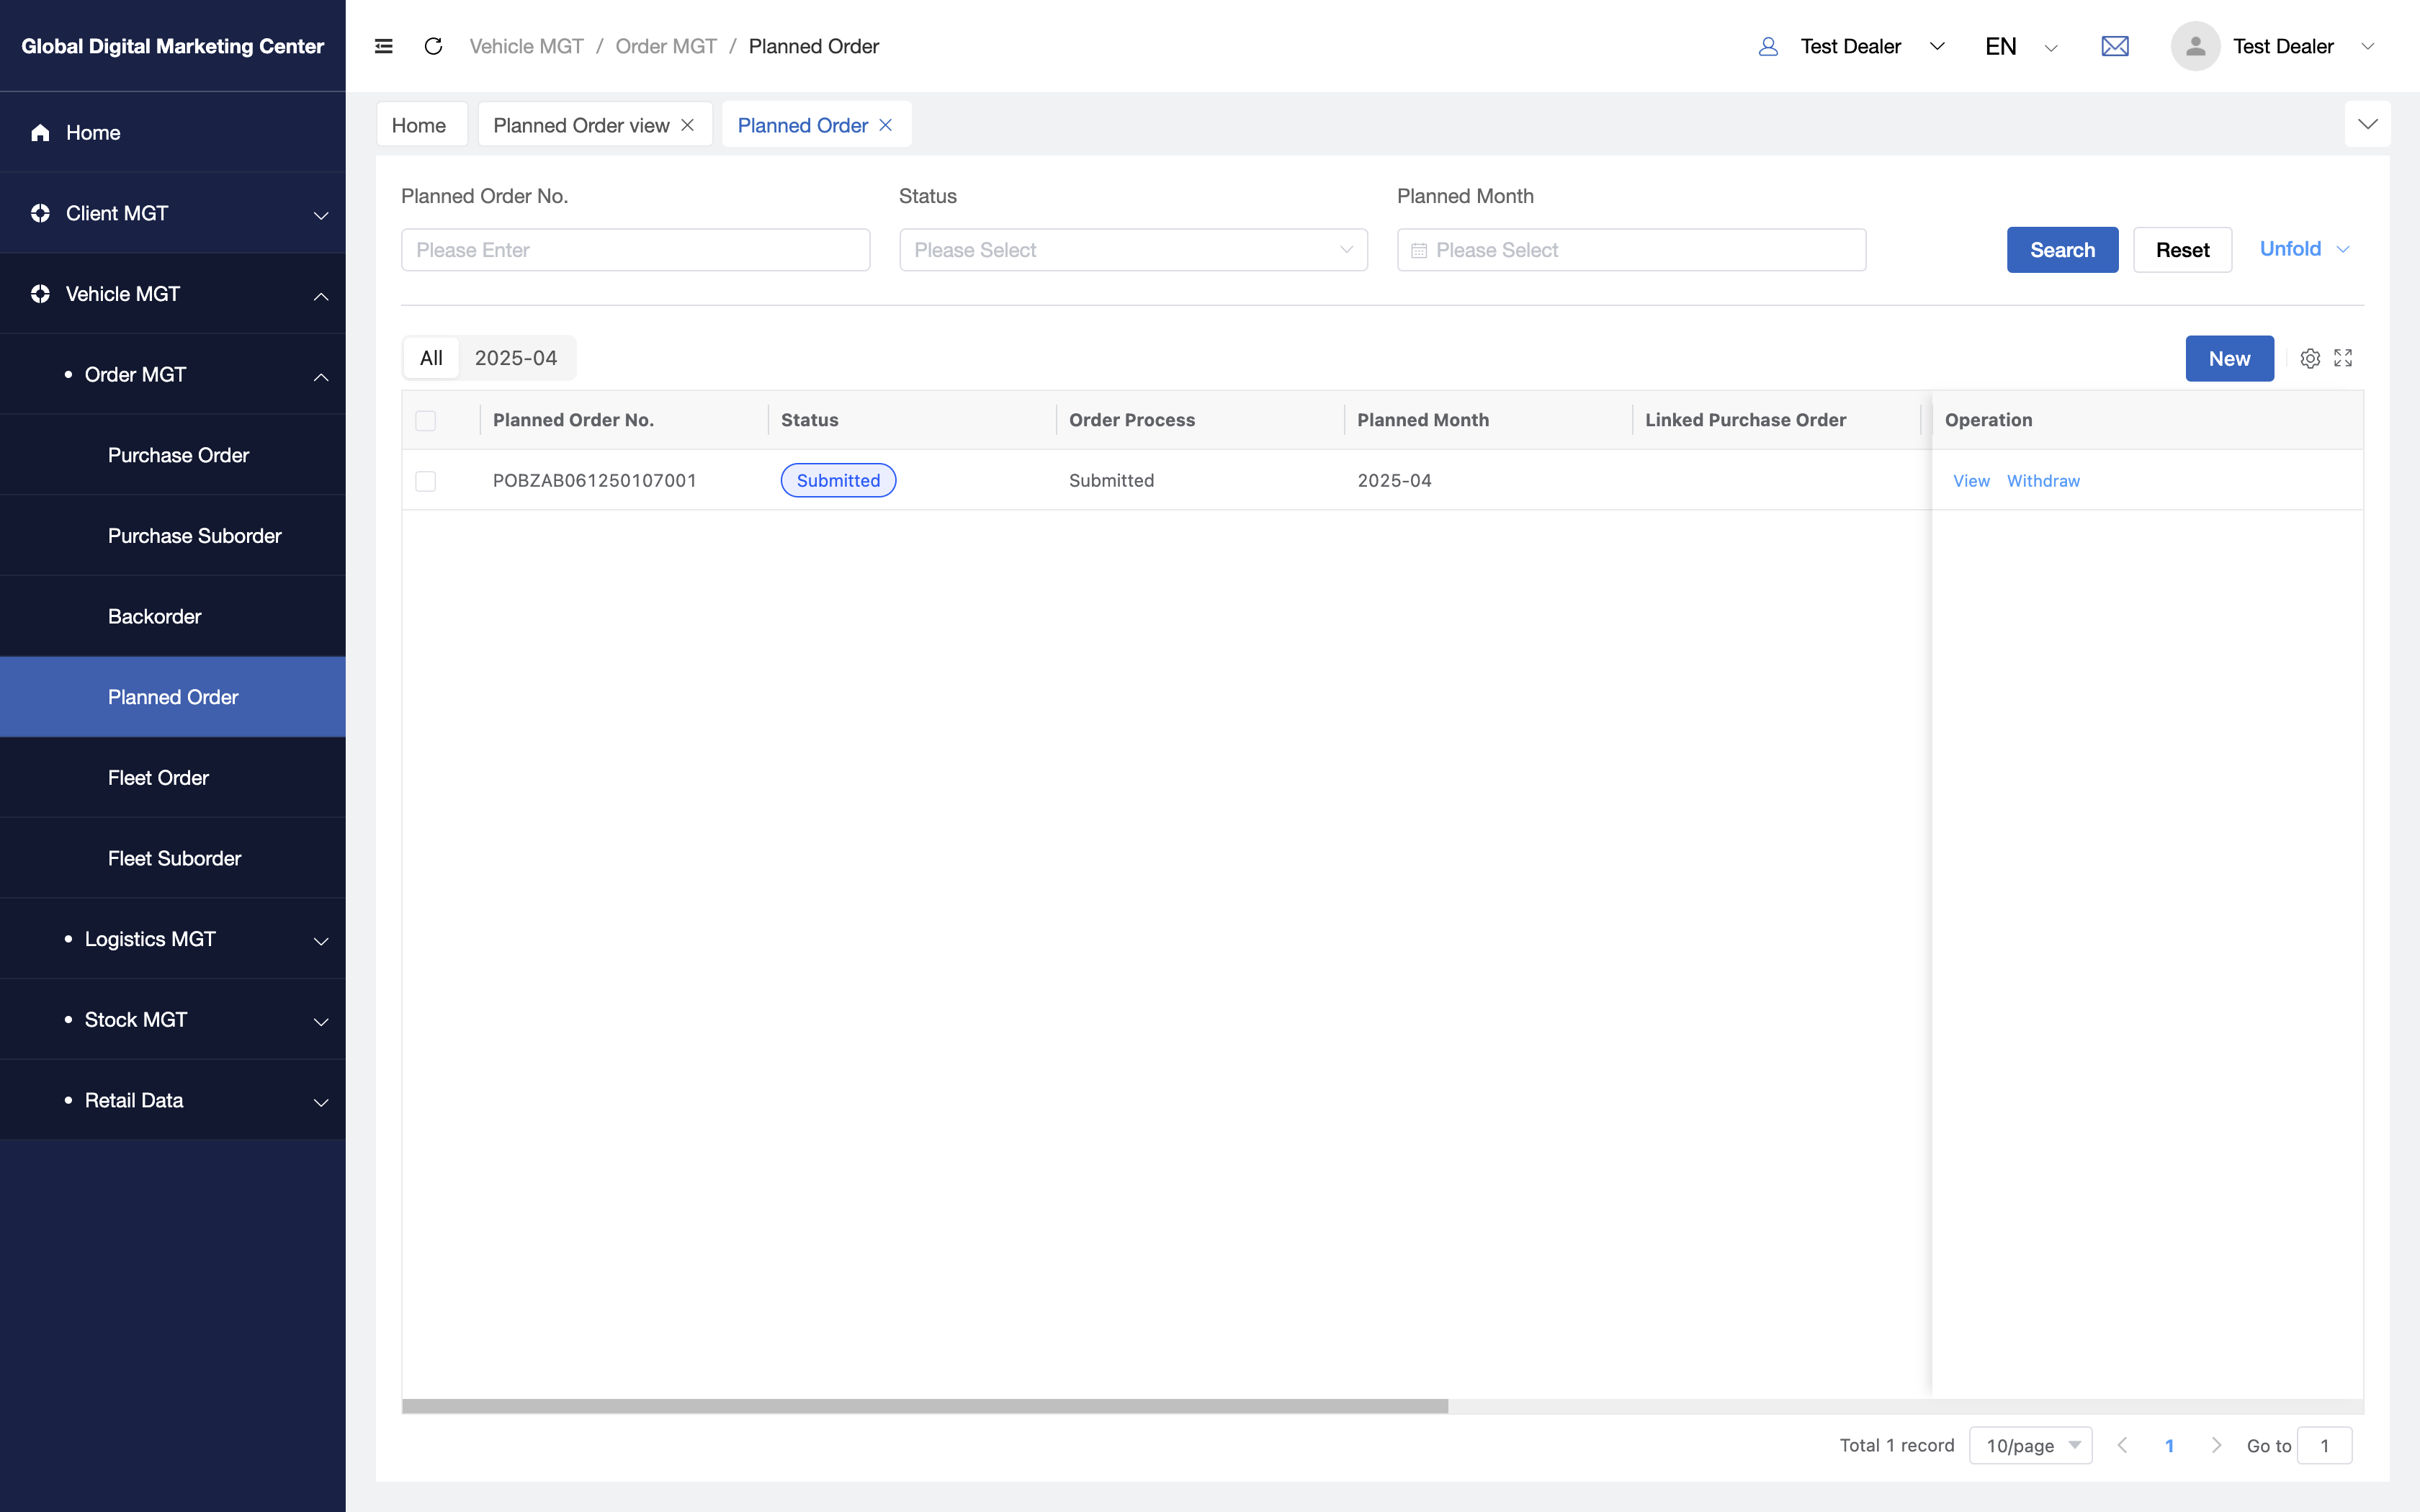Select the 2025-04 filter tab

point(516,358)
